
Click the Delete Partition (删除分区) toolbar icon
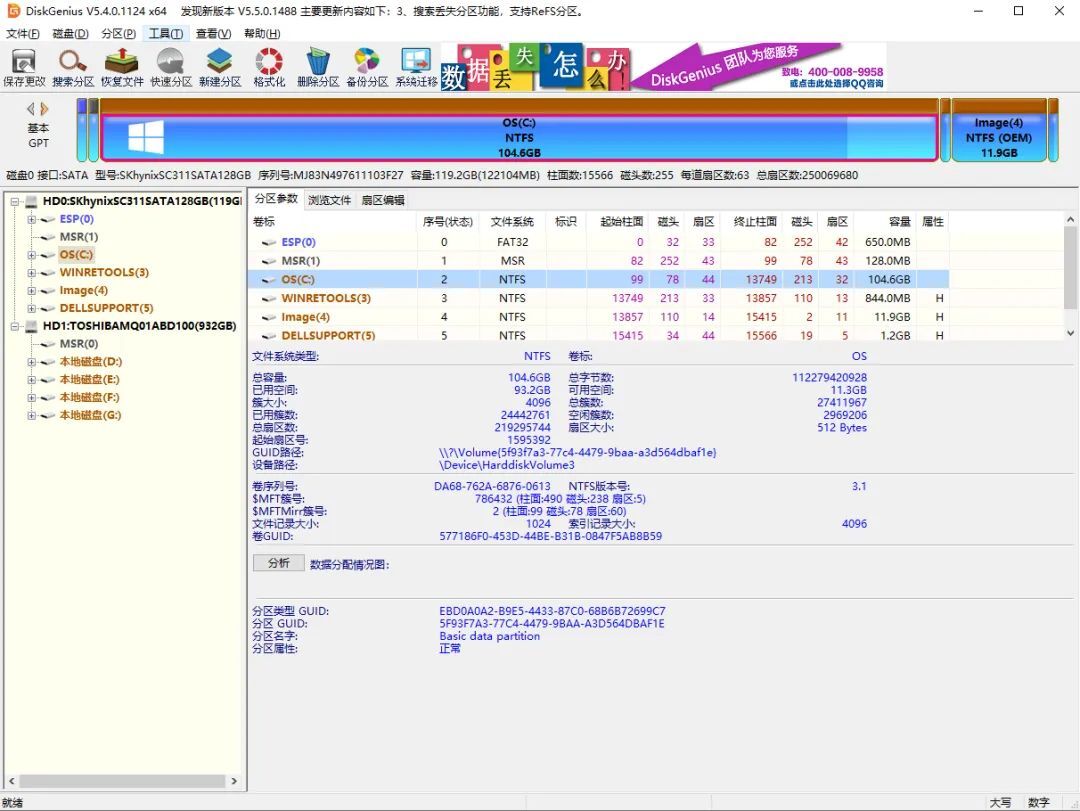pos(318,67)
